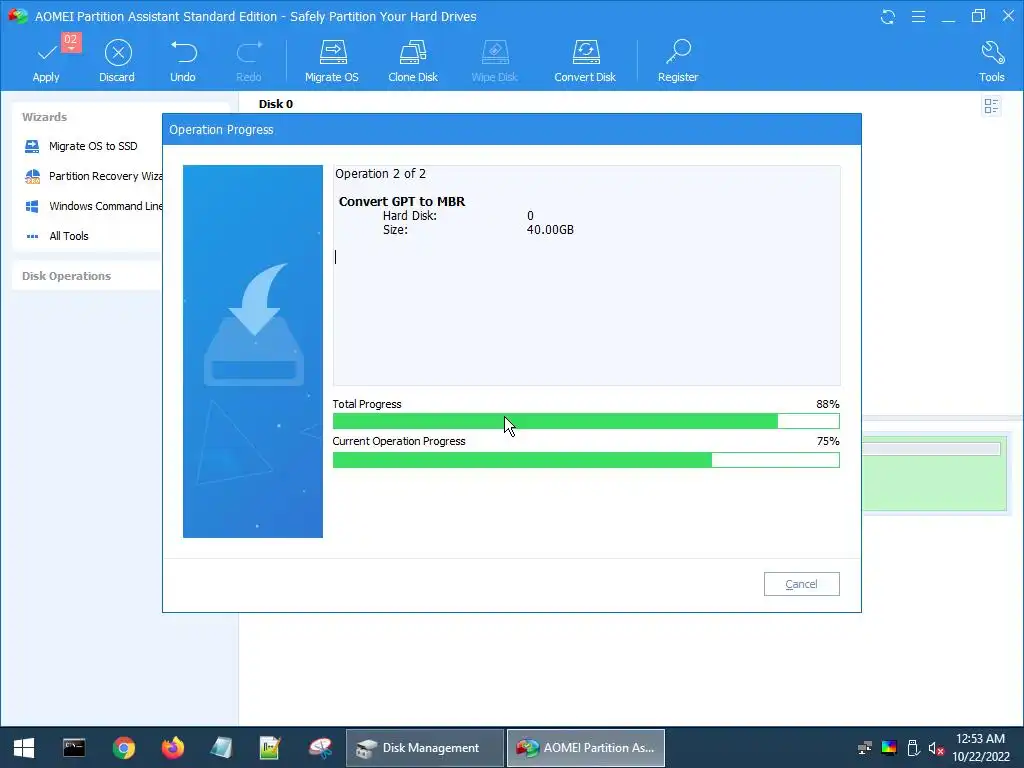The image size is (1024, 768).
Task: Open the hamburger menu in title bar
Action: [x=918, y=17]
